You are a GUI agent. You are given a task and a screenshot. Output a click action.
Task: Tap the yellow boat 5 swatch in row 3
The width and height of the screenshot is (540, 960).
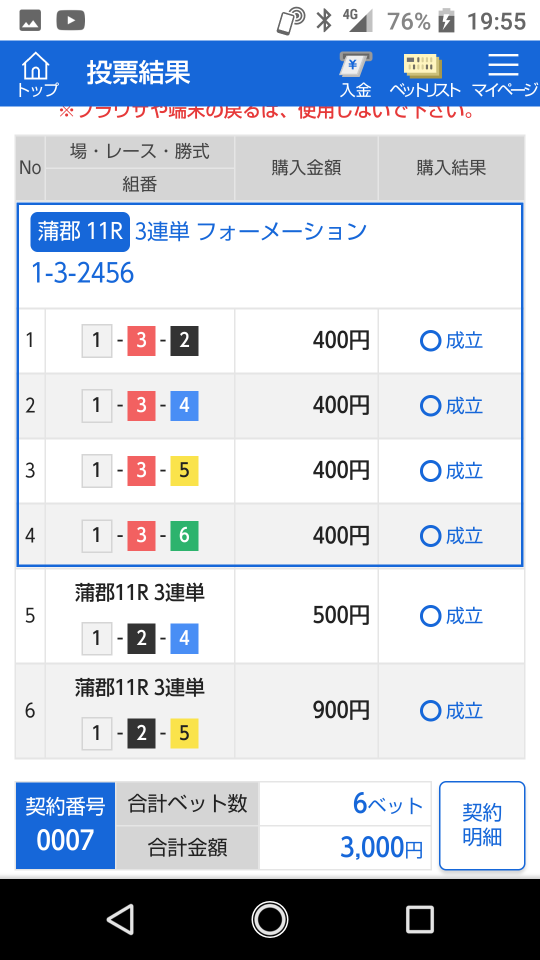pyautogui.click(x=184, y=471)
